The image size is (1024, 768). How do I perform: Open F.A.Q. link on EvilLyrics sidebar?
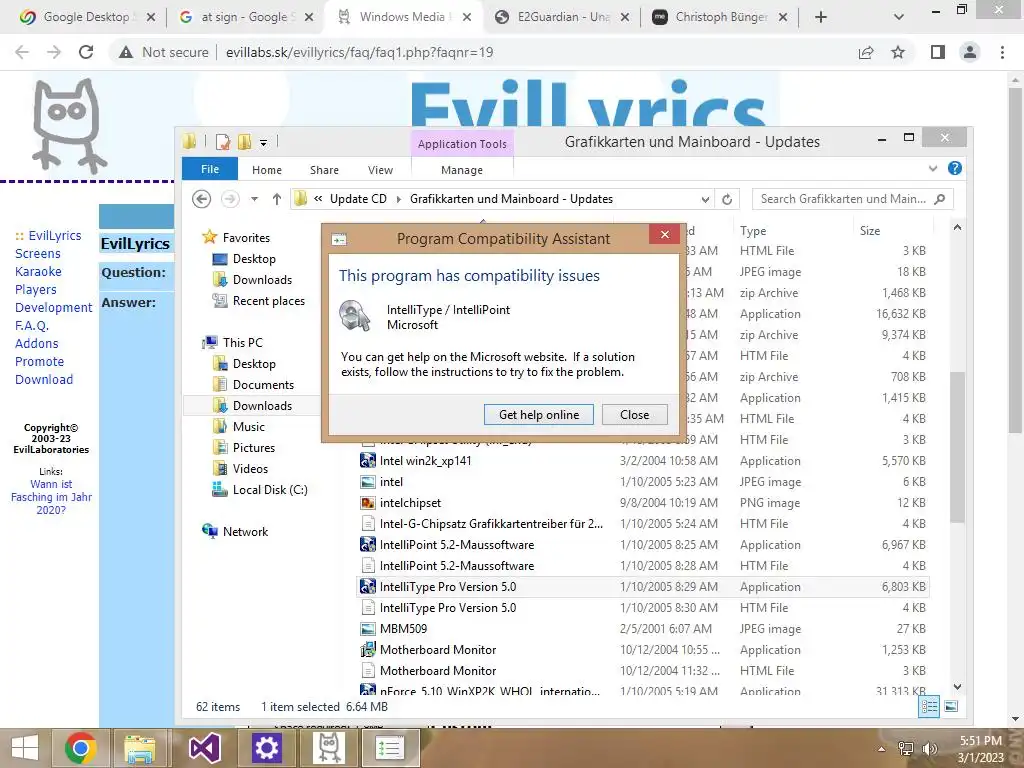pyautogui.click(x=31, y=325)
